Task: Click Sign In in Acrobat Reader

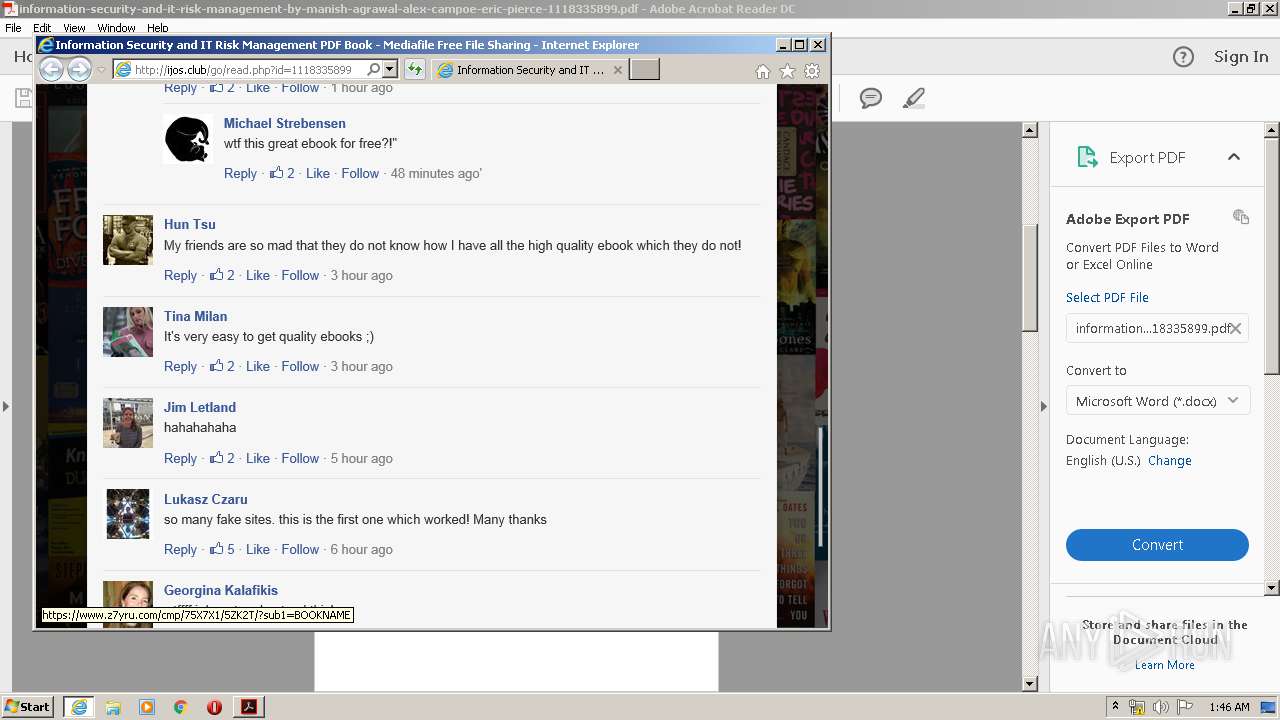Action: tap(1241, 57)
